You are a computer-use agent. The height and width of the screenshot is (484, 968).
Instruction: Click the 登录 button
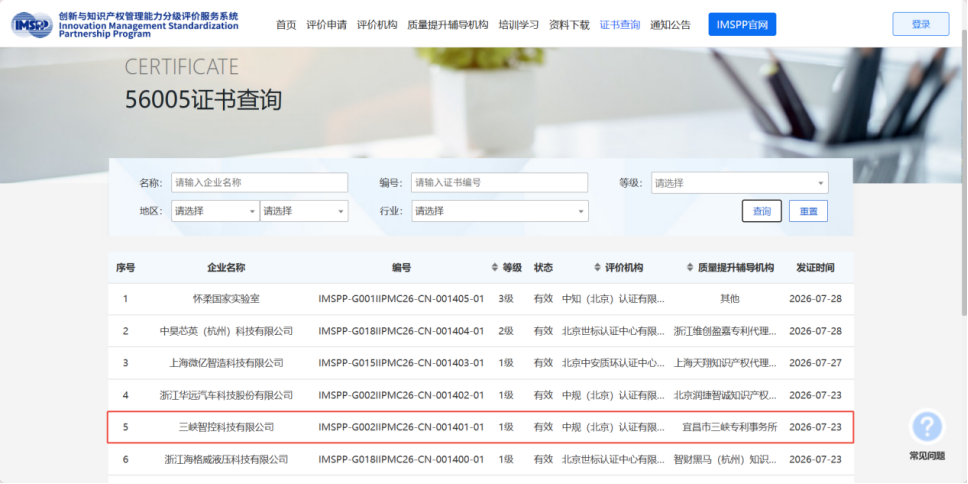pyautogui.click(x=920, y=24)
